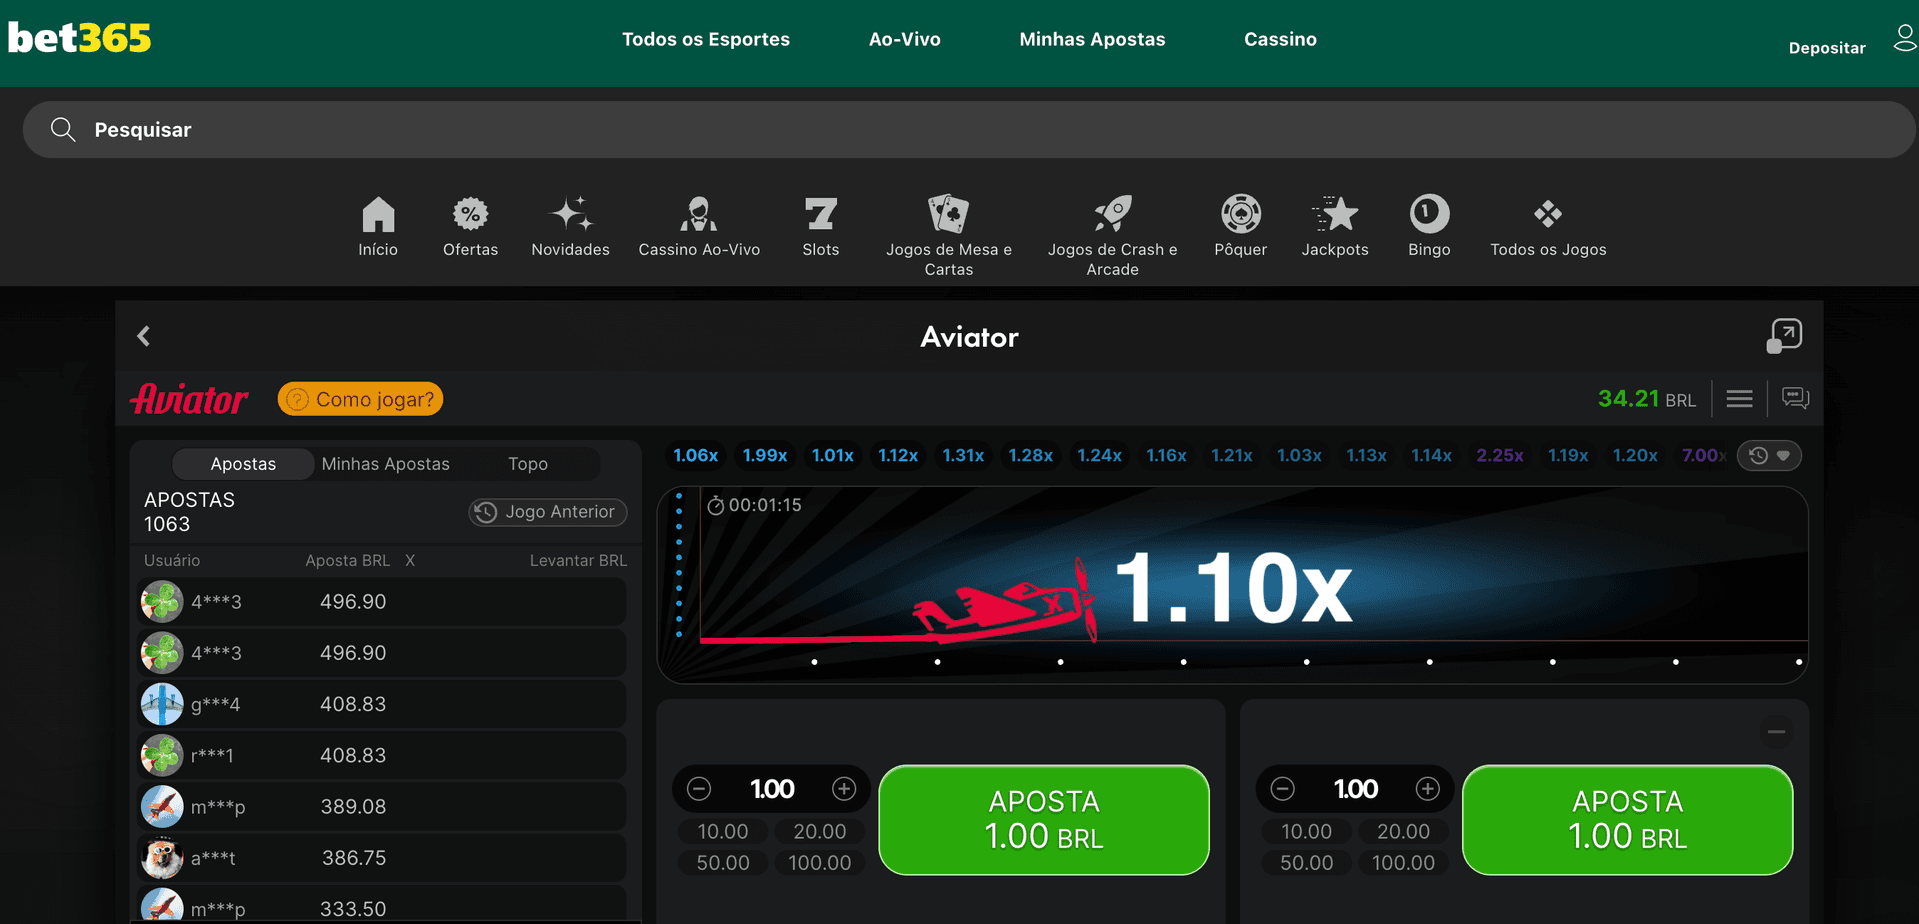Select the g***4 bet row

382,704
